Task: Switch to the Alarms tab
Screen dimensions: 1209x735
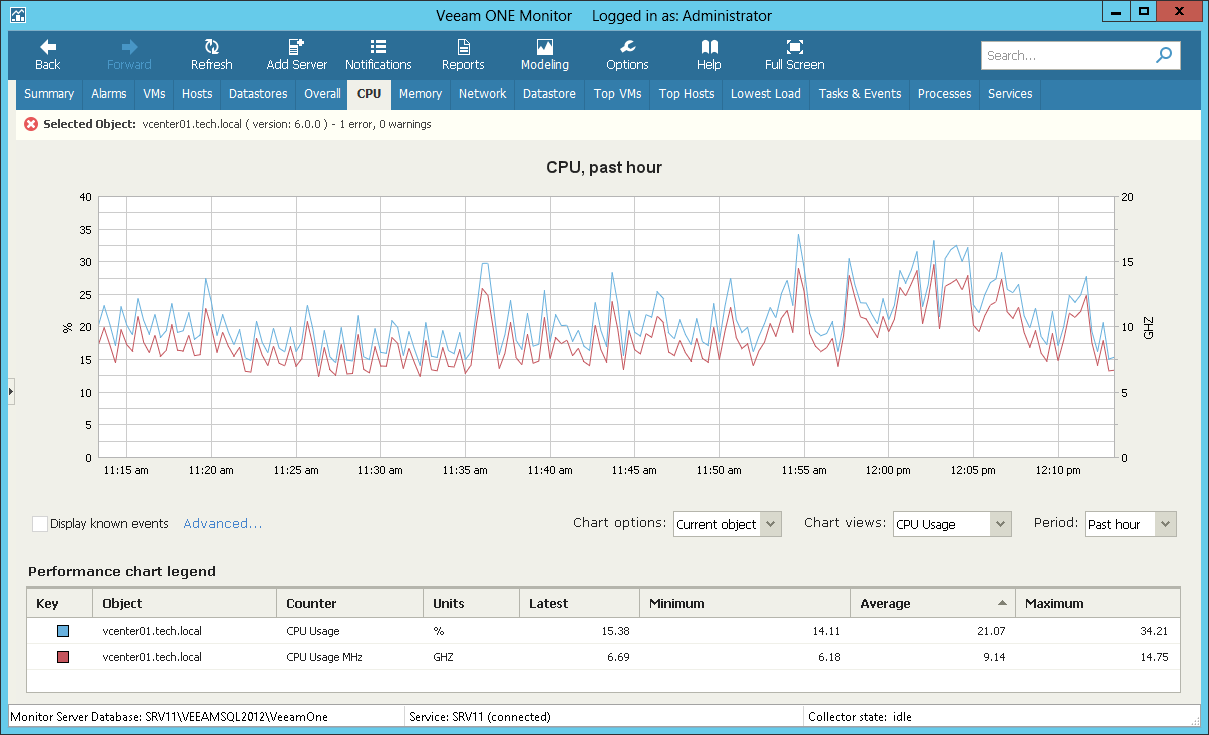Action: 109,94
